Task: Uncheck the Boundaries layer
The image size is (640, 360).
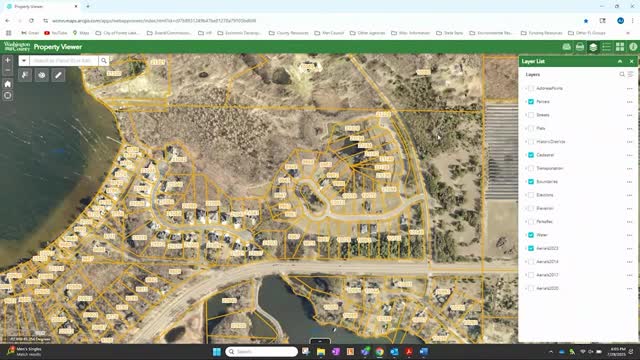Action: [531, 182]
